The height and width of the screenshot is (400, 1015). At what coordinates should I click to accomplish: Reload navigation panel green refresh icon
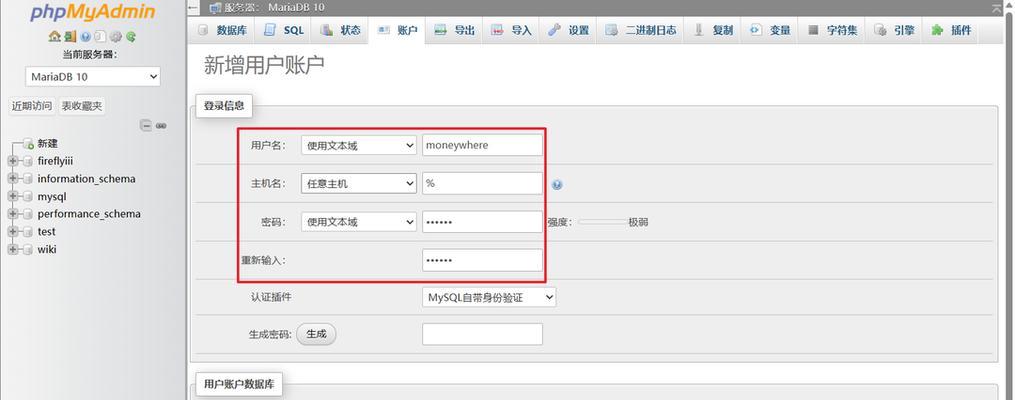point(131,36)
